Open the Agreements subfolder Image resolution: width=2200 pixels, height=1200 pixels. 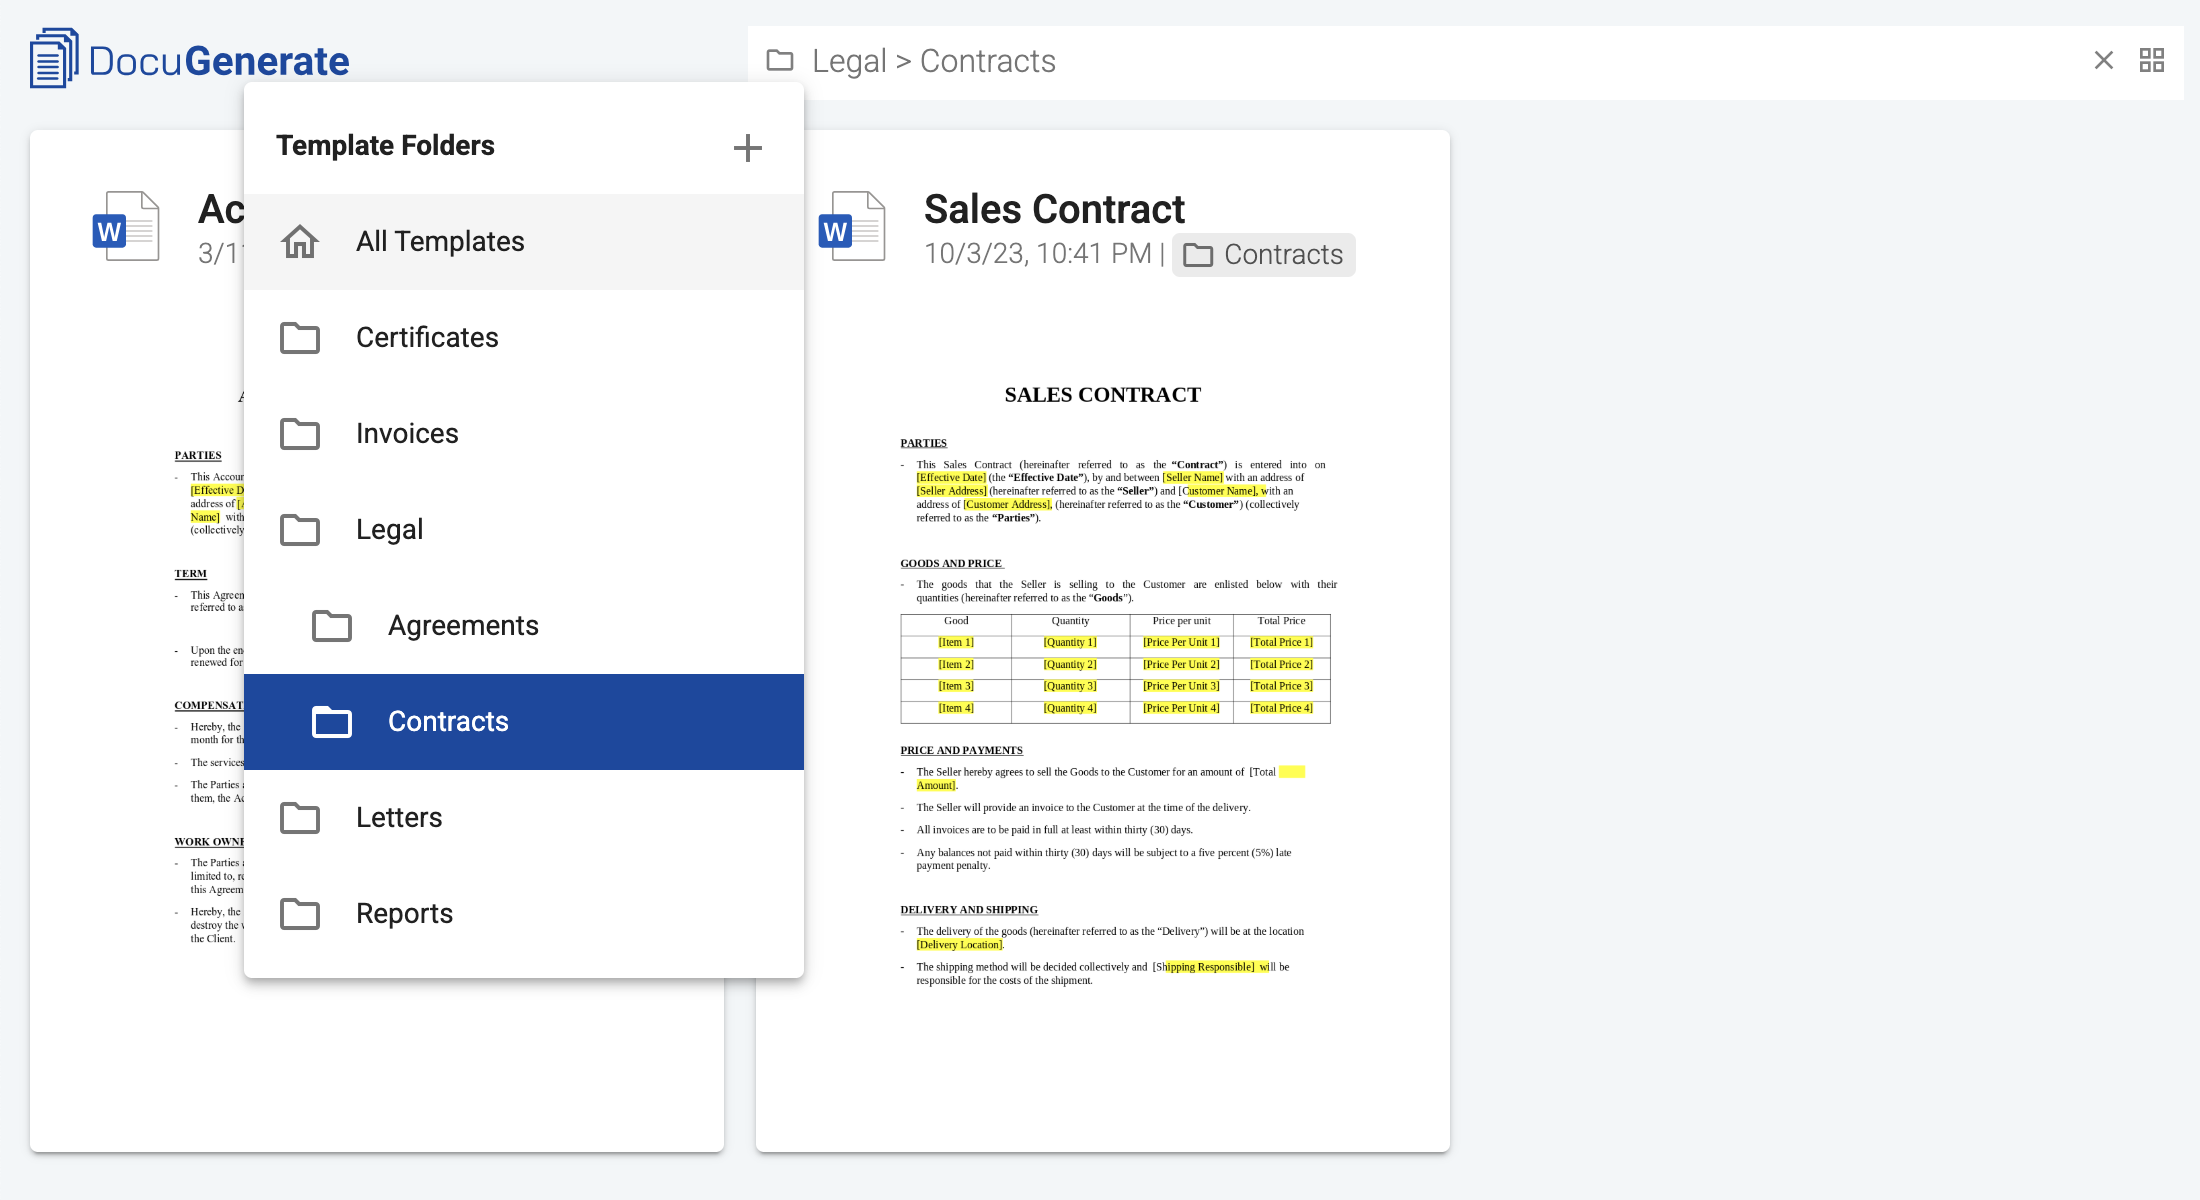coord(524,625)
